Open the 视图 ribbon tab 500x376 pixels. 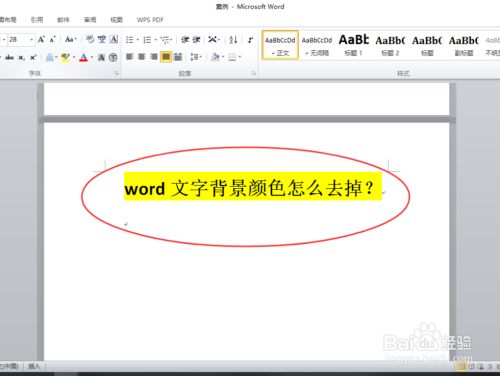(x=117, y=20)
